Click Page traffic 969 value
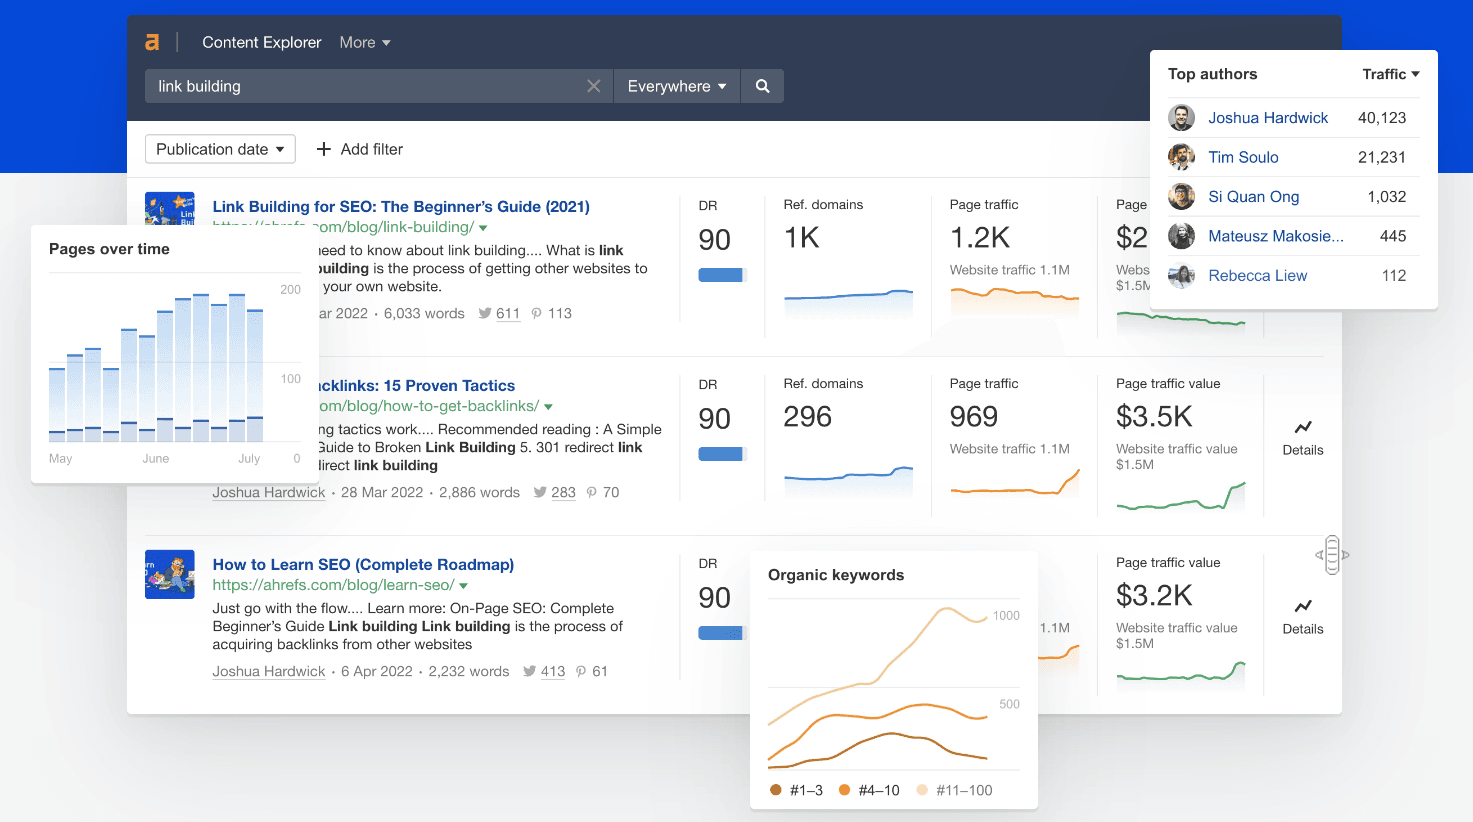The image size is (1473, 822). 974,416
